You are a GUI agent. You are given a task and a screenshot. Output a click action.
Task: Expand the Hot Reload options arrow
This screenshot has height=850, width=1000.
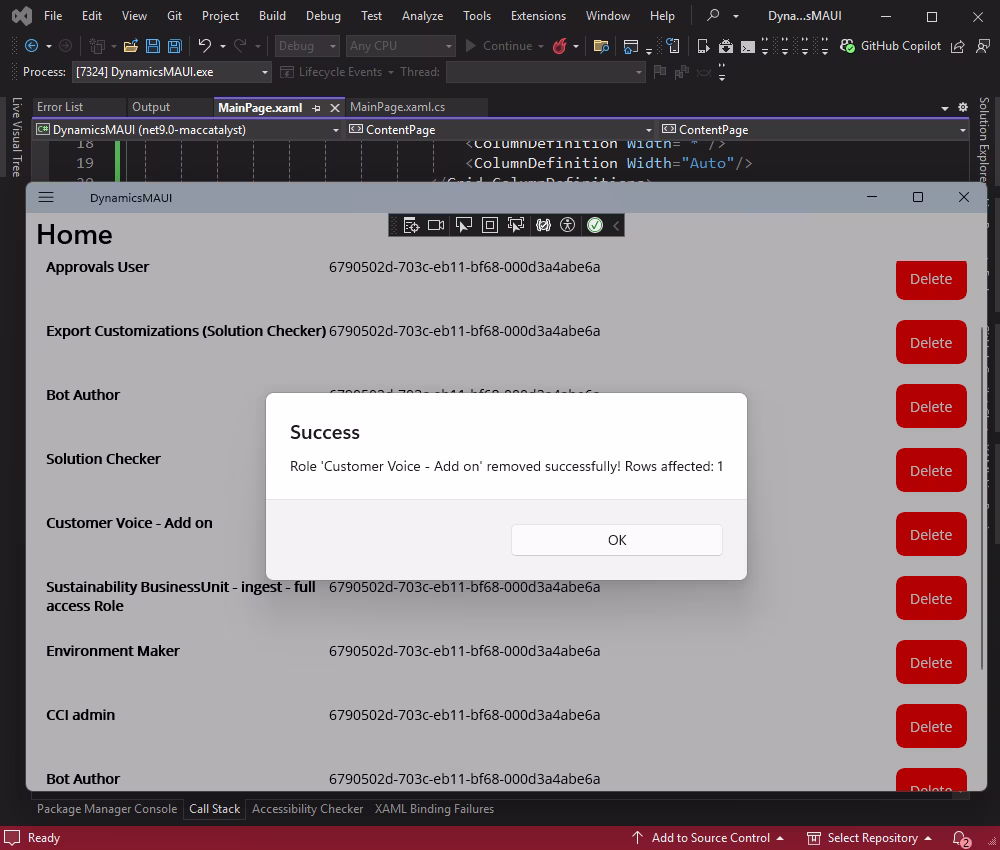576,47
